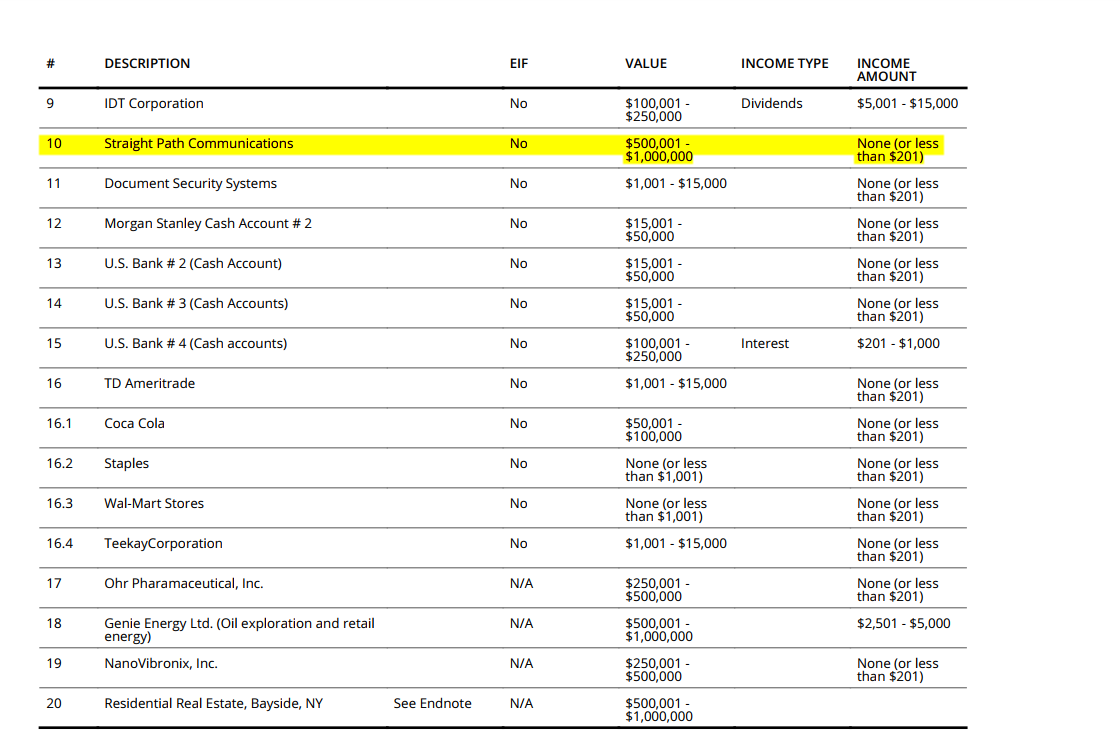
Task: Click Ohr Pharamaceutical N/A EIF cell
Action: (521, 584)
